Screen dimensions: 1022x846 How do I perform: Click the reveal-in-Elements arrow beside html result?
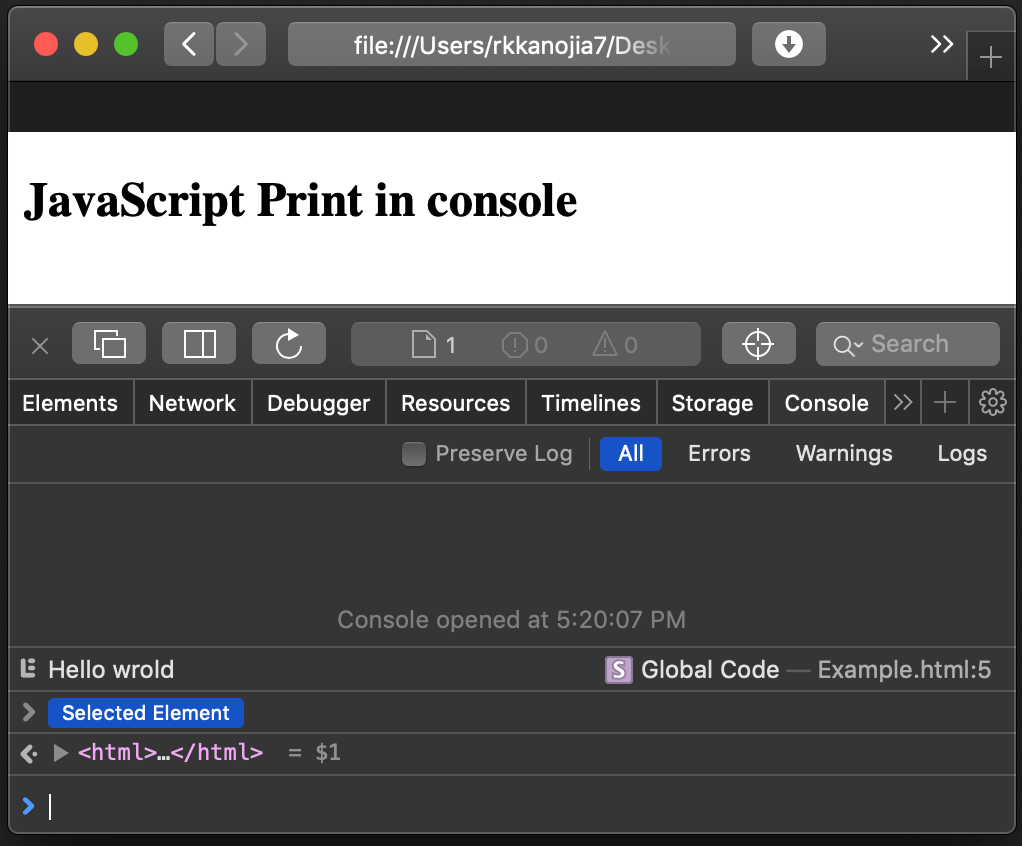[x=27, y=753]
